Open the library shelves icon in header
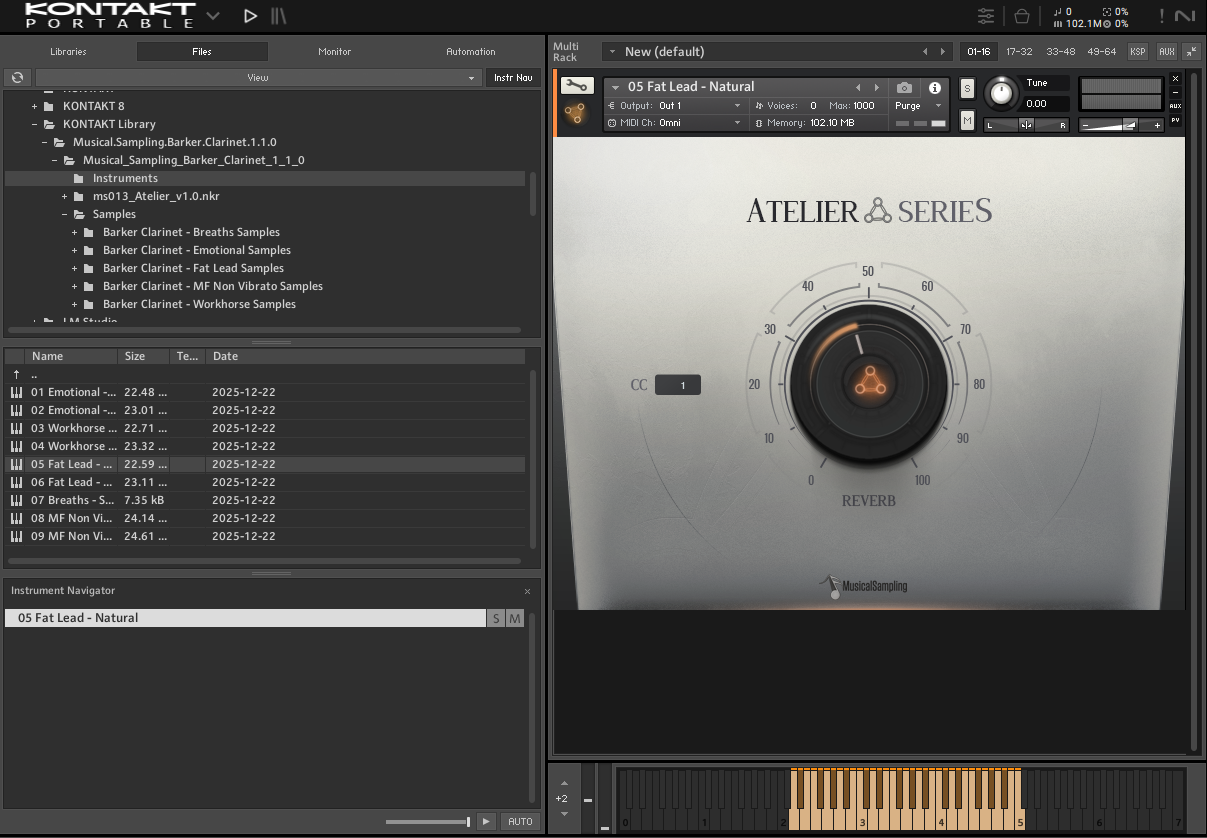Image resolution: width=1207 pixels, height=838 pixels. tap(278, 16)
